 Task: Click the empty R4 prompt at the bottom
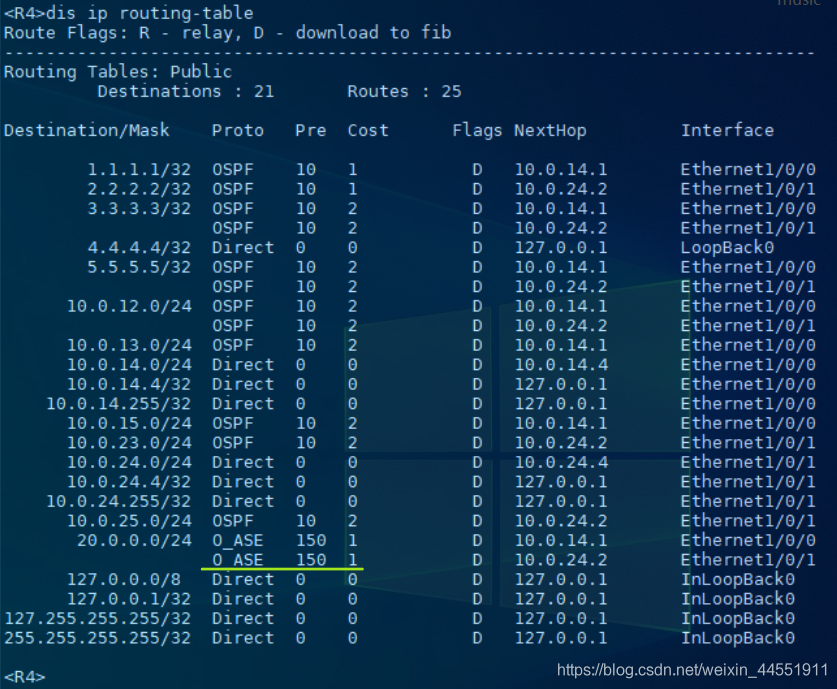(x=24, y=677)
